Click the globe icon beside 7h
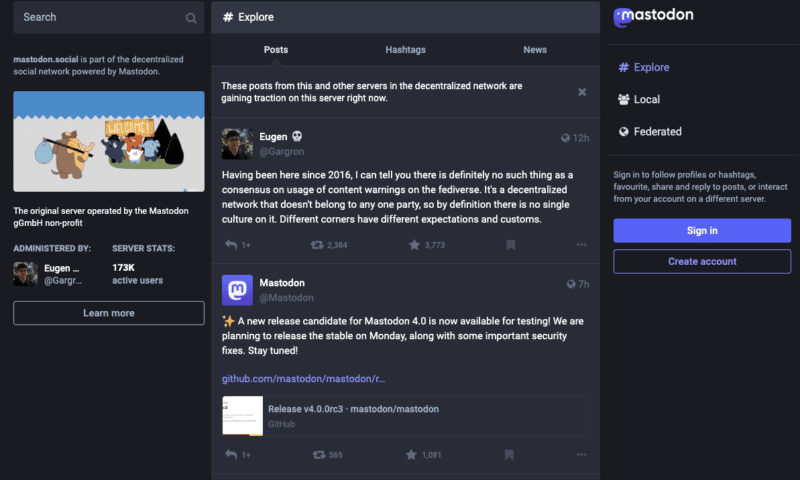Image resolution: width=800 pixels, height=480 pixels. tap(570, 284)
